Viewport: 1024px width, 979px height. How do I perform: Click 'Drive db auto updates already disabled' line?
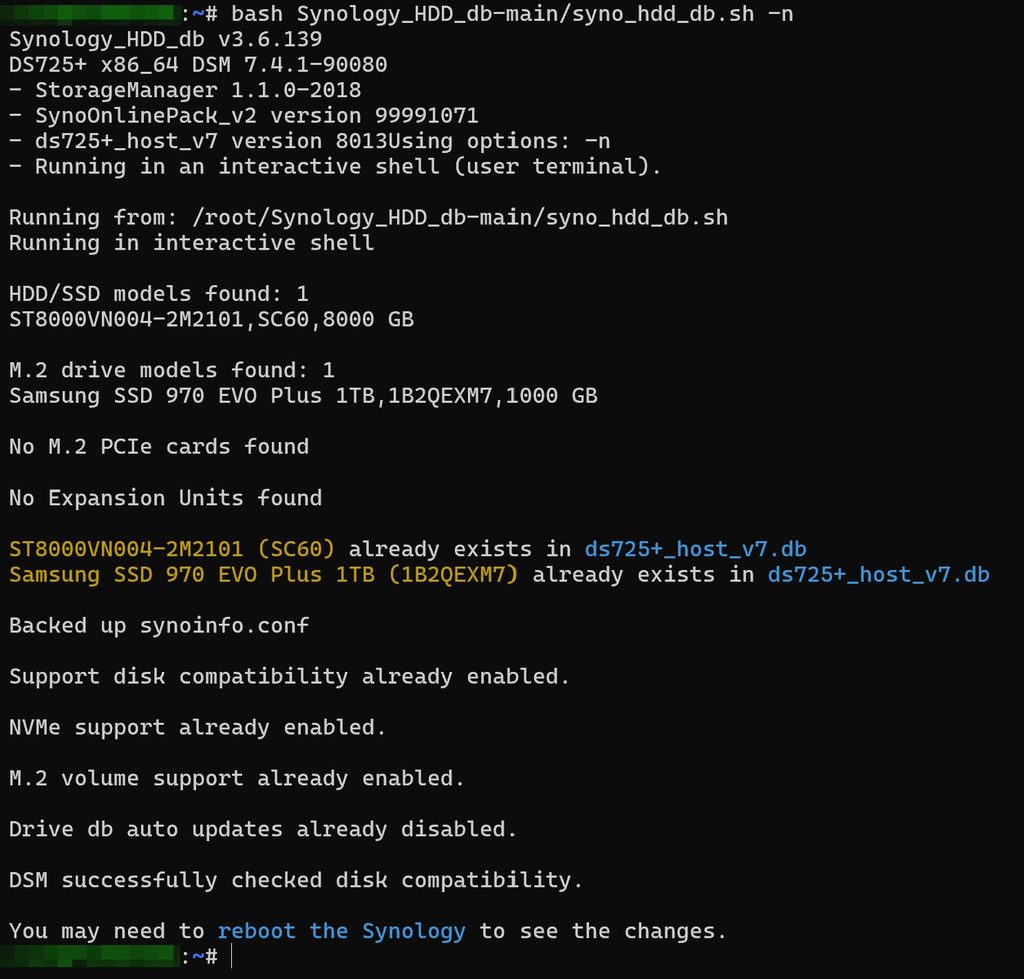(x=263, y=829)
